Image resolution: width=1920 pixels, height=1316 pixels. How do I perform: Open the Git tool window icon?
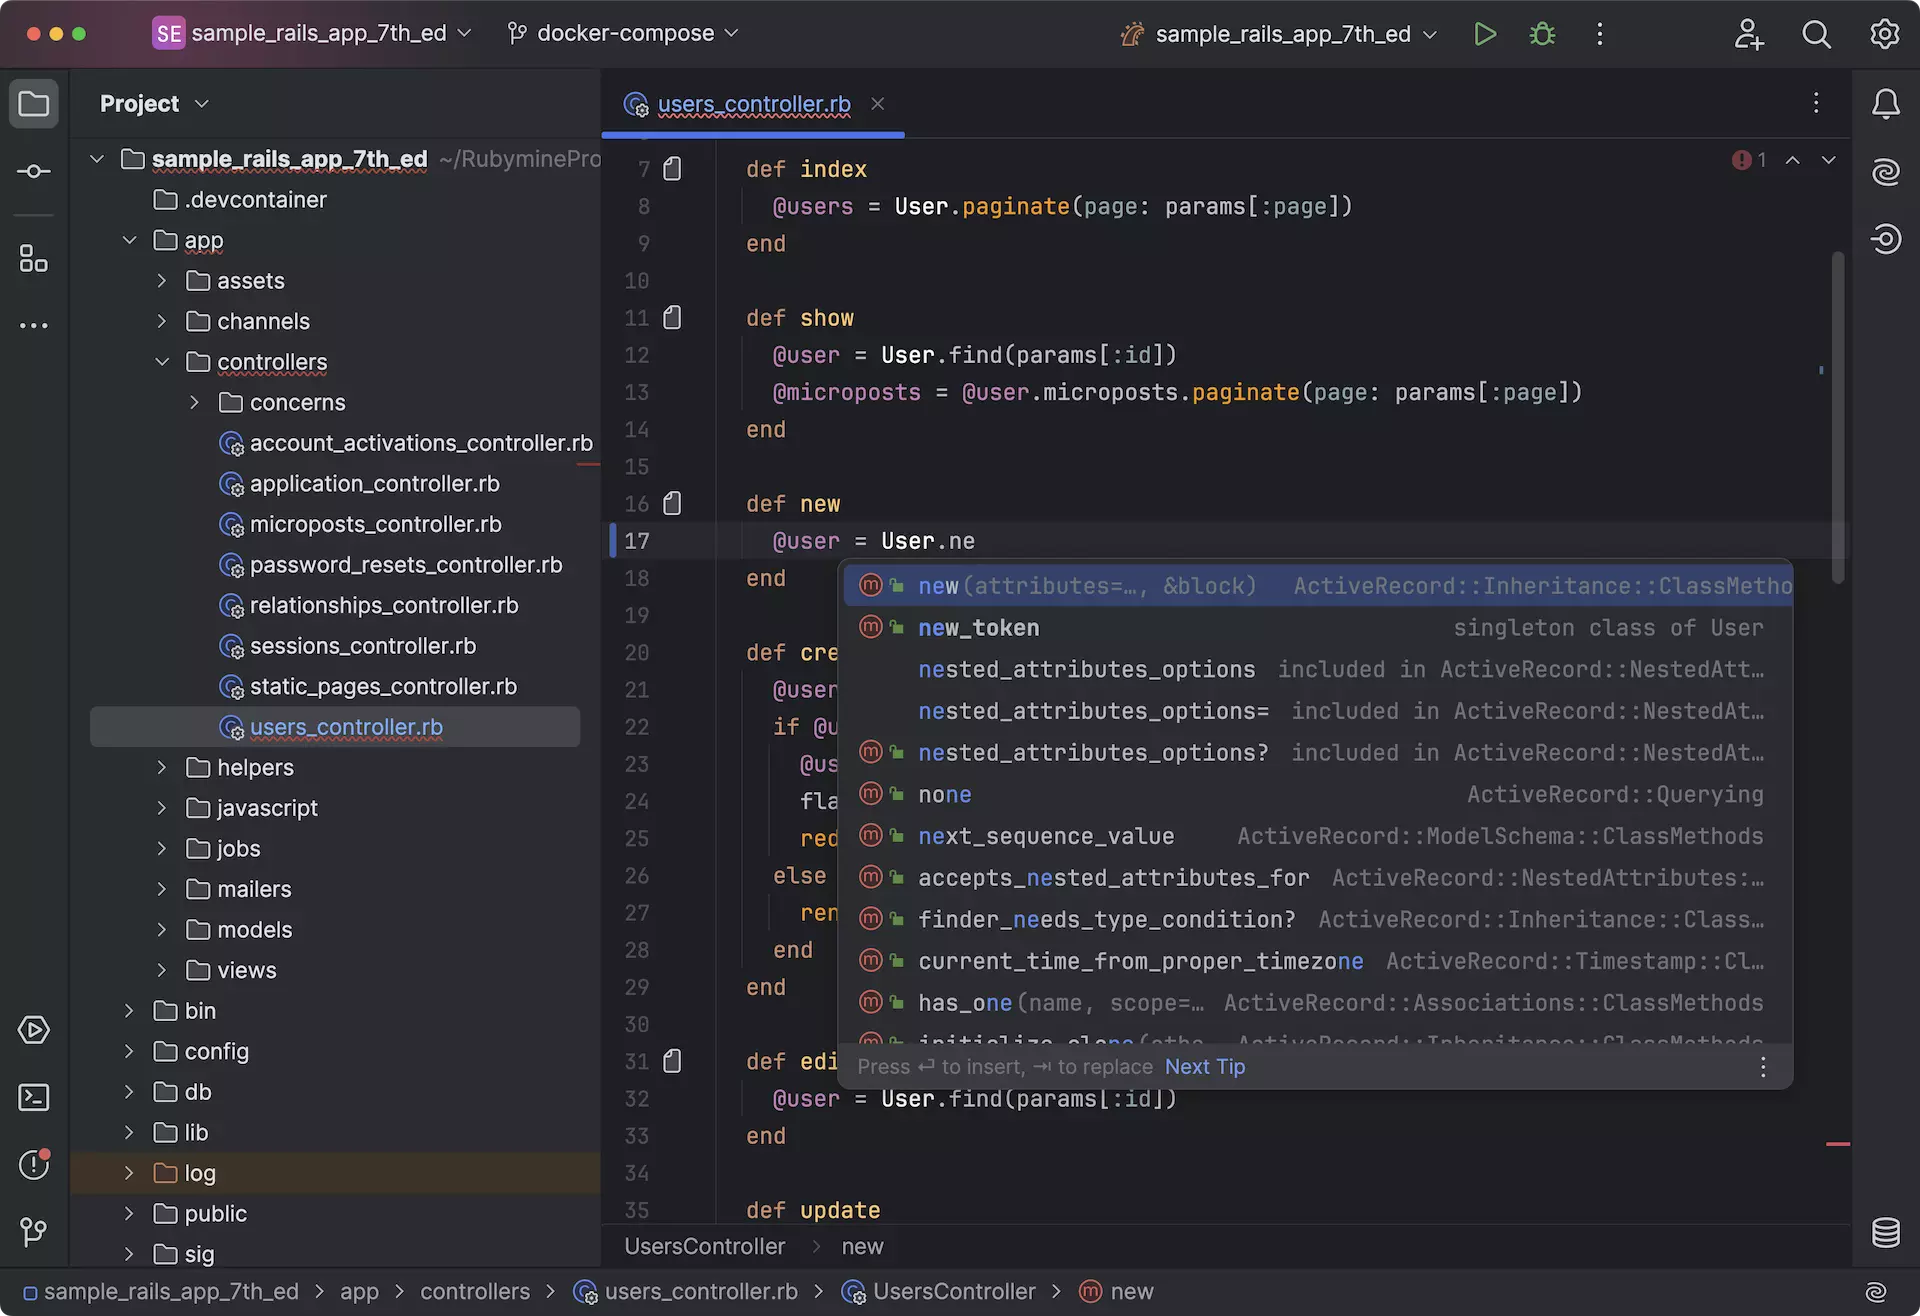pyautogui.click(x=34, y=1231)
